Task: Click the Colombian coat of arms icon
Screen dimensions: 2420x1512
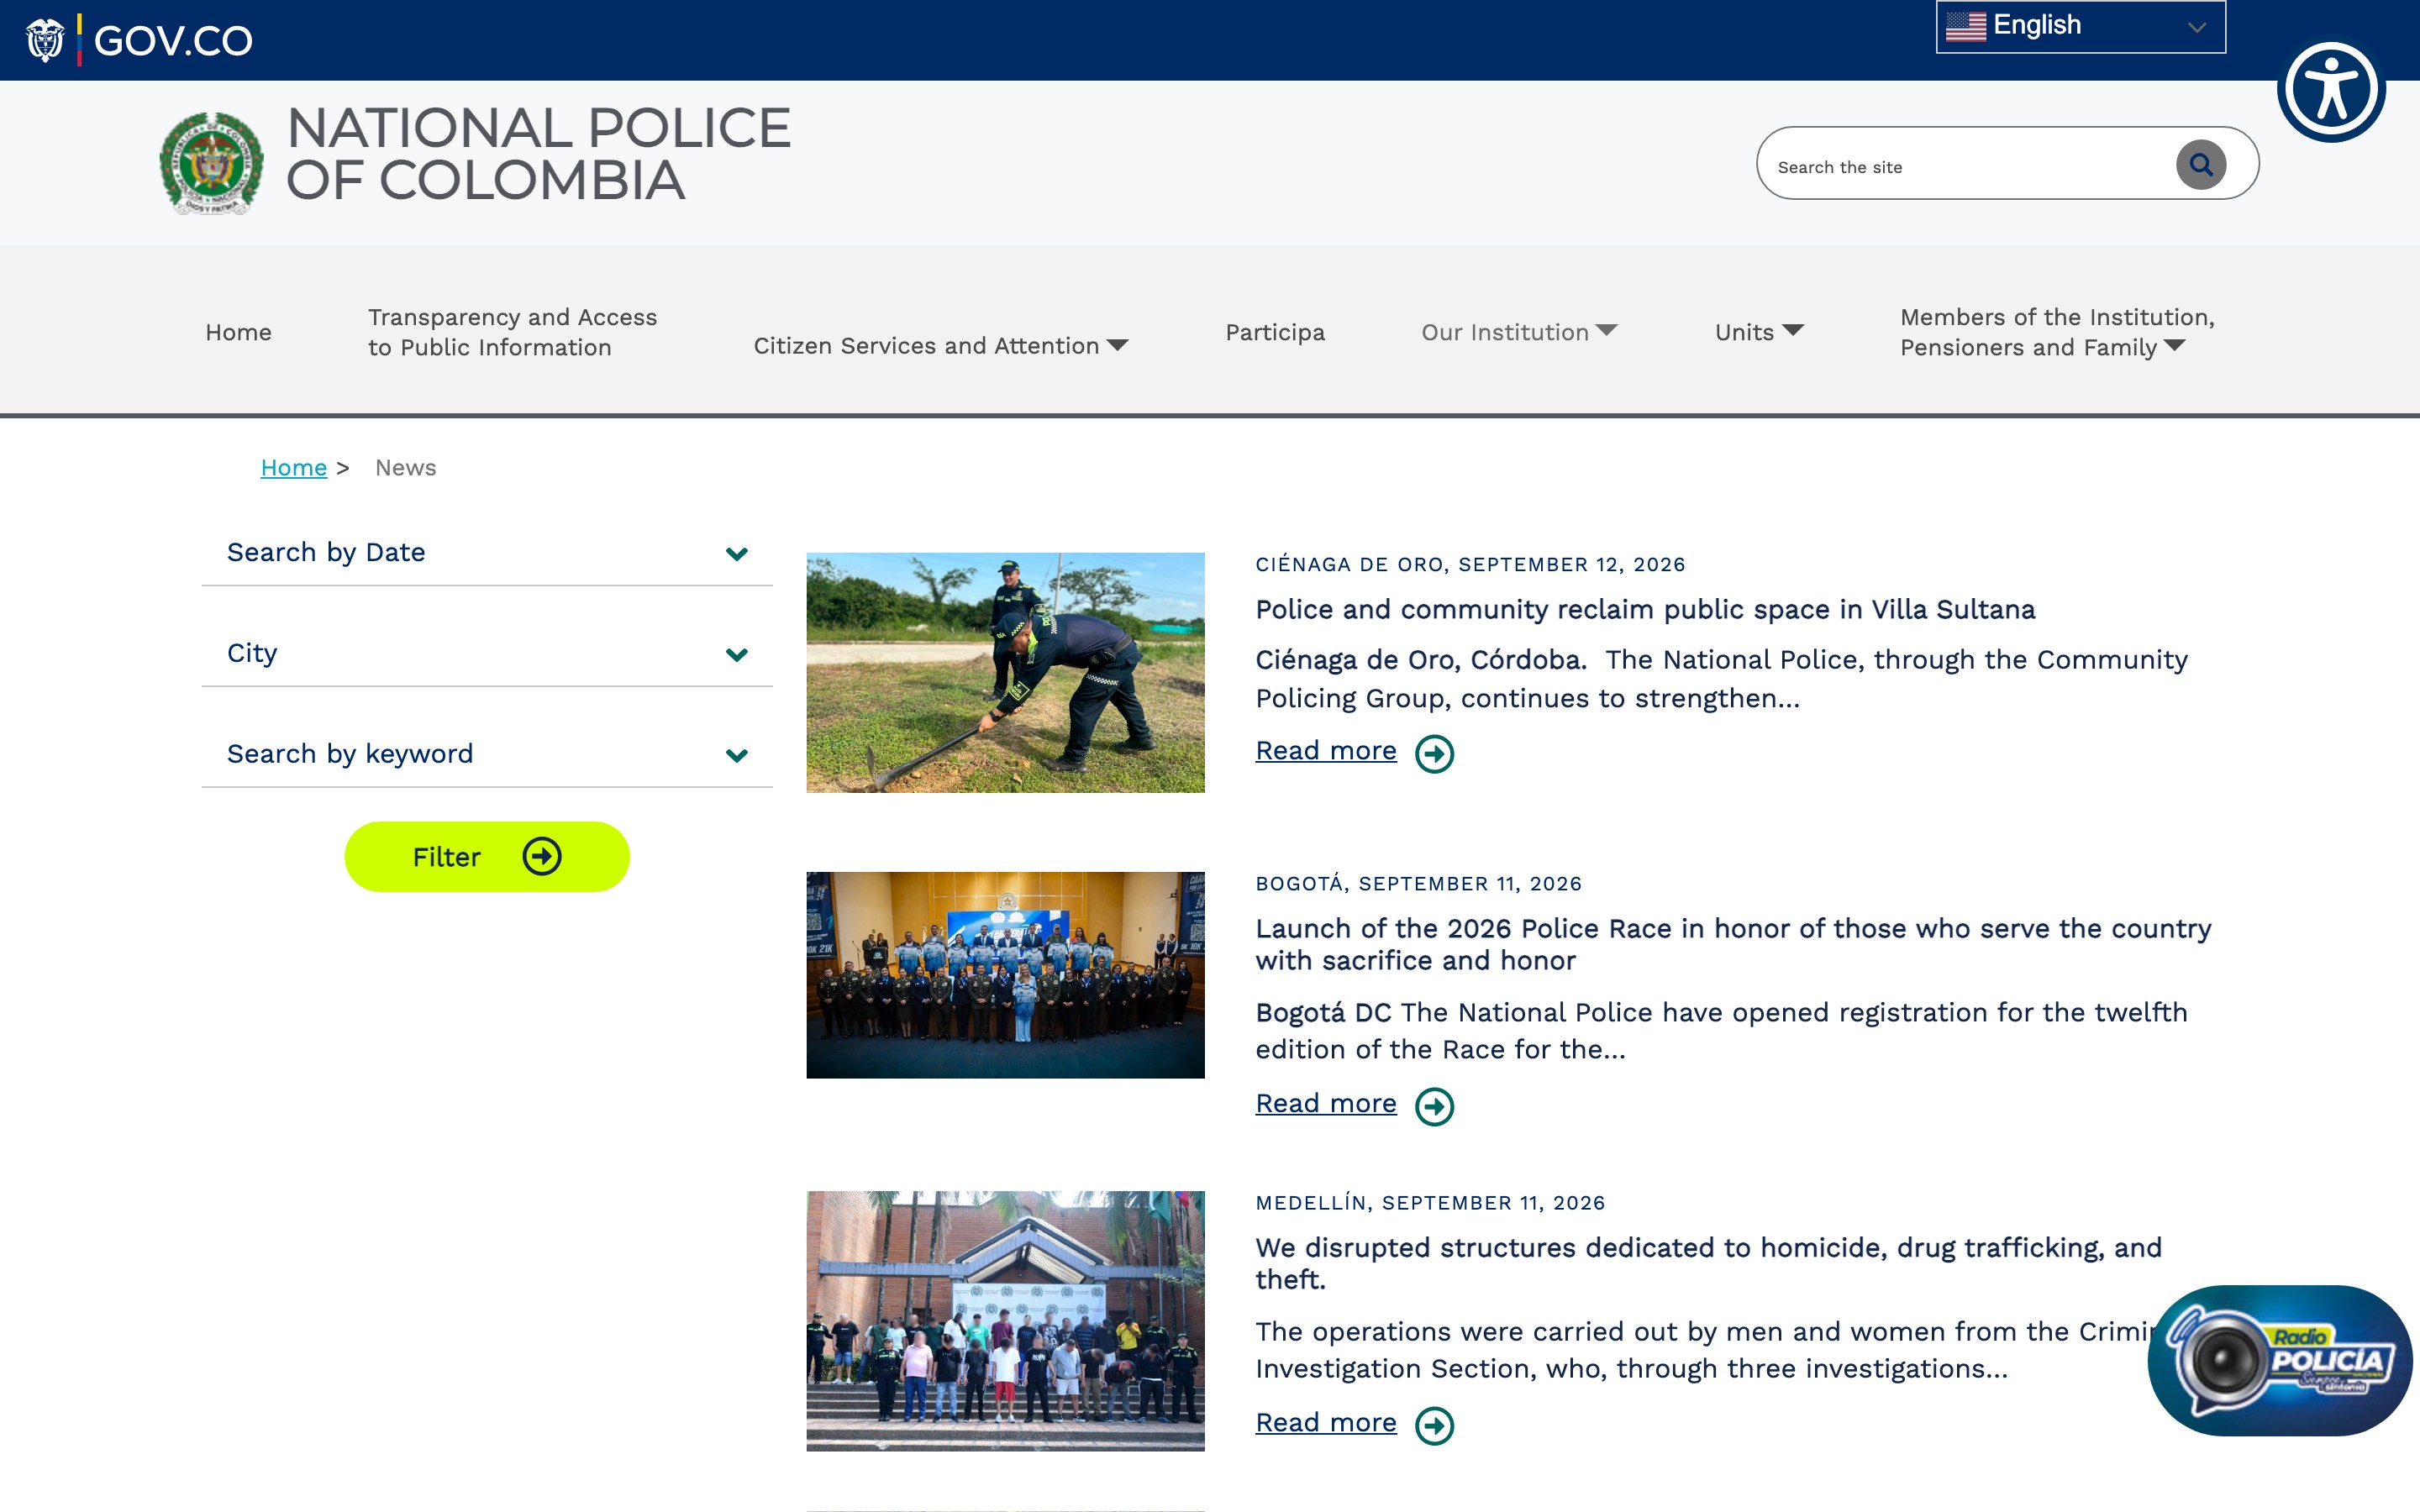Action: 44,40
